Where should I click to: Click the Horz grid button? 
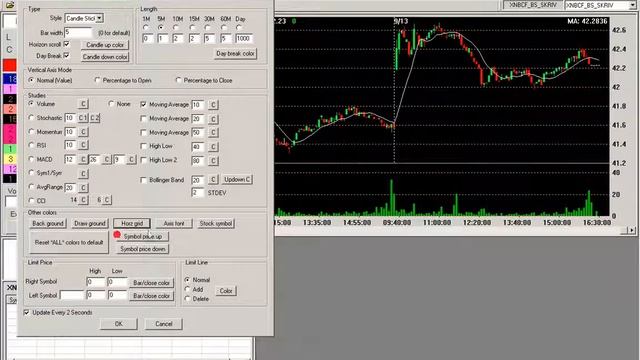(132, 224)
